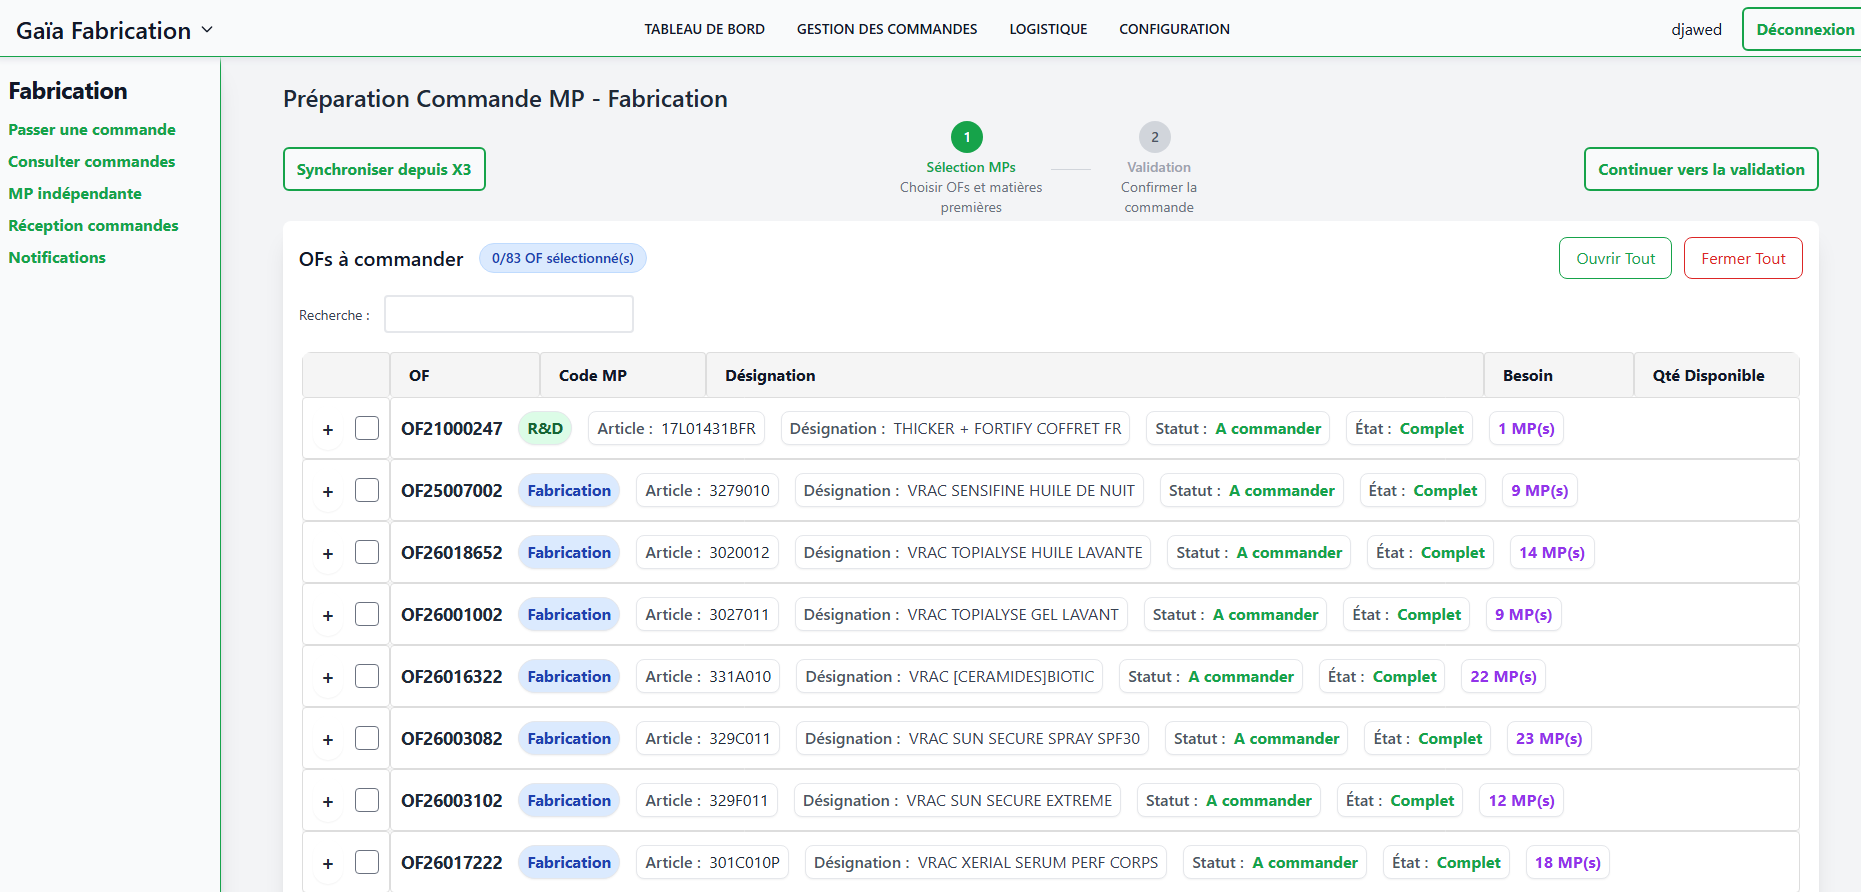1861x892 pixels.
Task: Select step 1 Sélection MPs circle
Action: coord(967,137)
